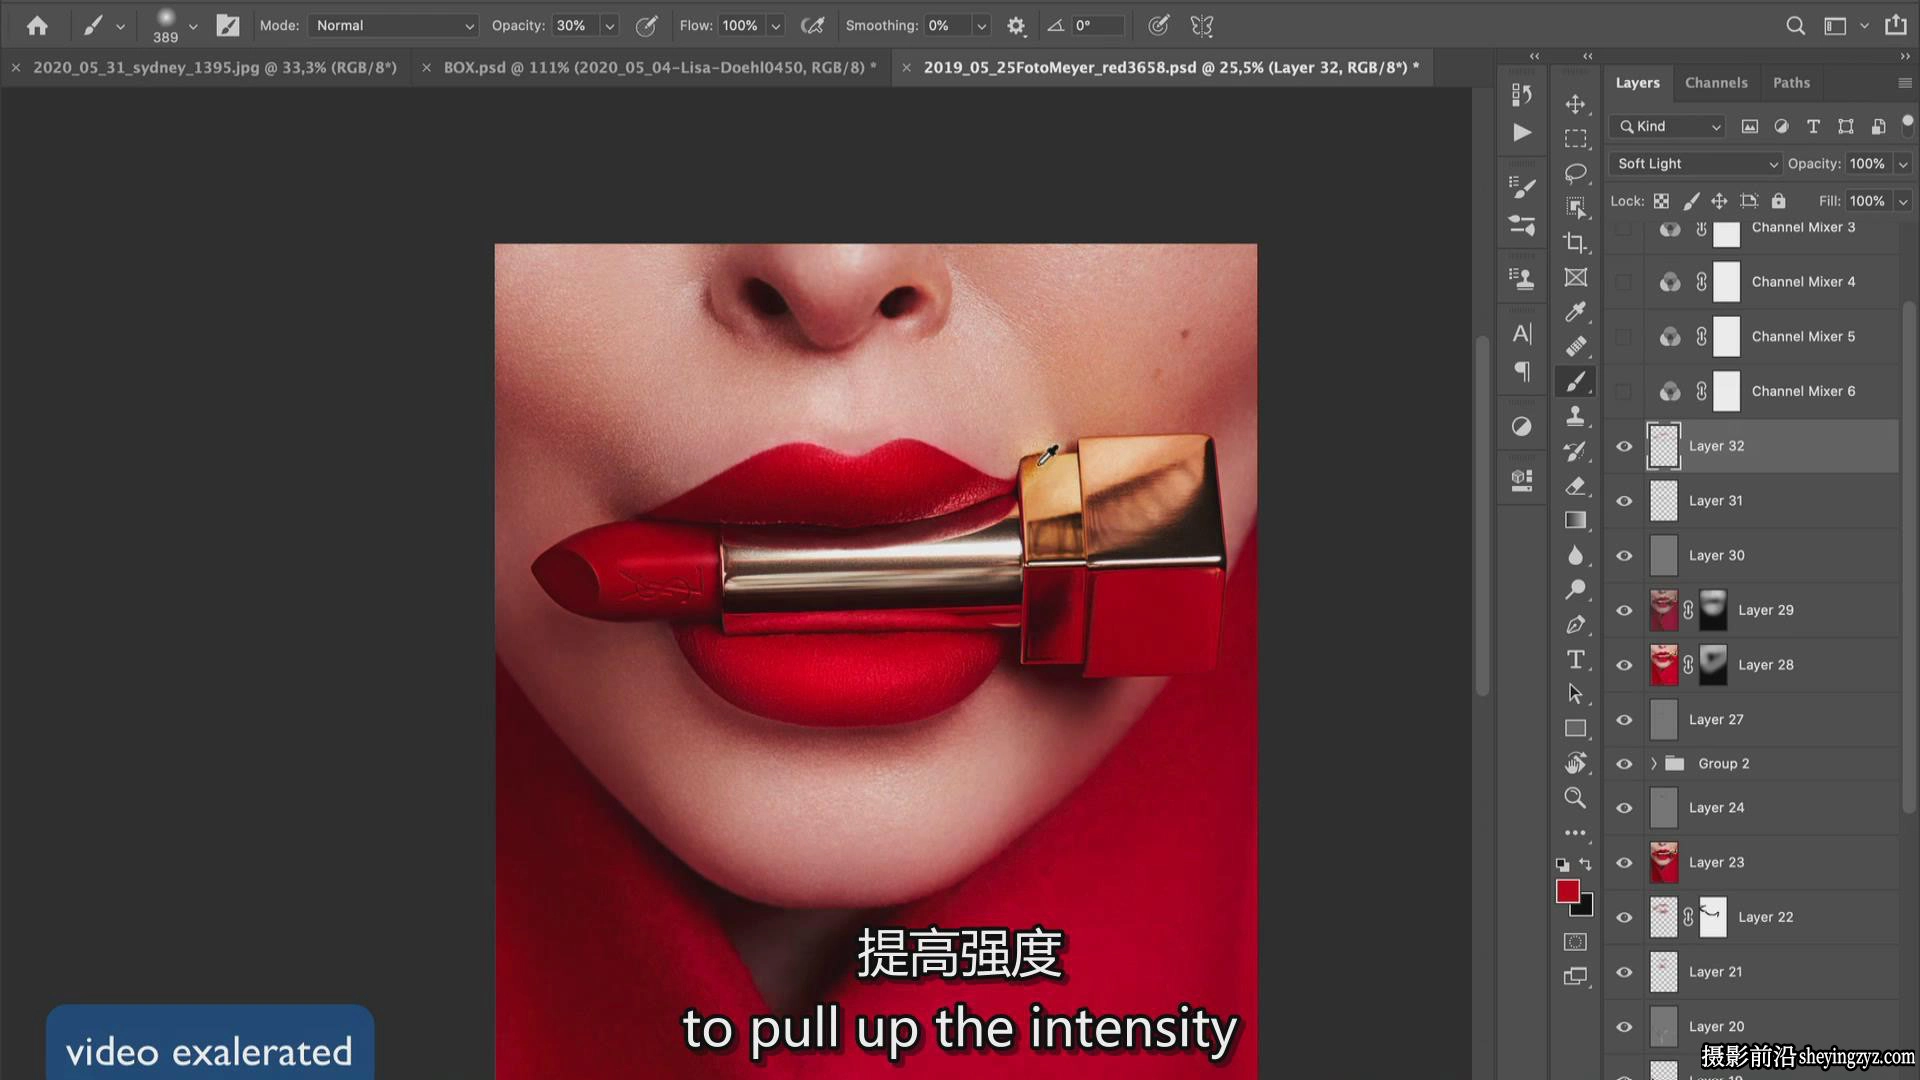Switch to 2020_05_31_sydney_1395.jpg document tab
This screenshot has height=1080, width=1920.
coord(214,67)
